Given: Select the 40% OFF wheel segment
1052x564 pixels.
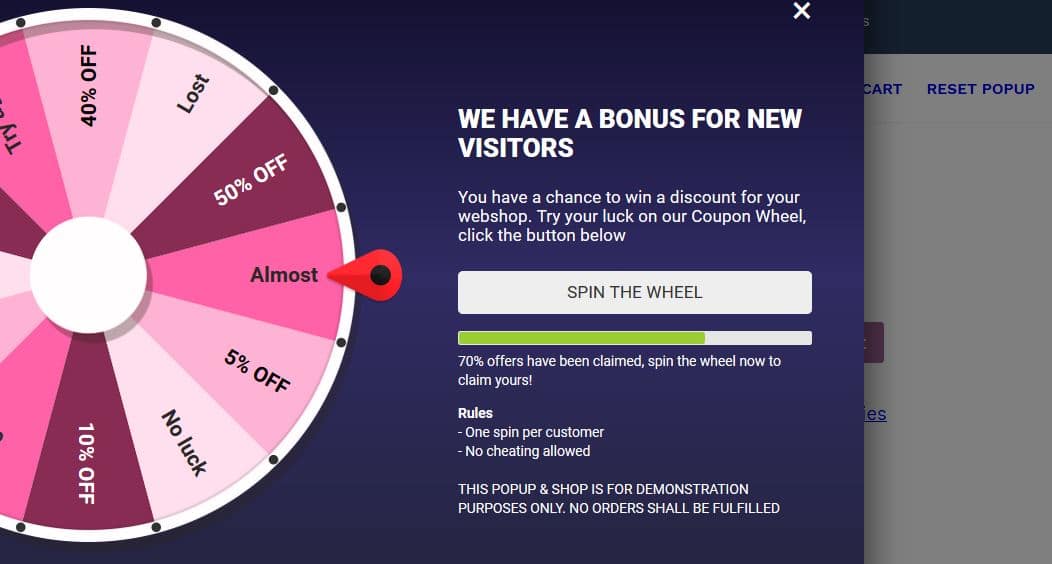Looking at the screenshot, I should tap(89, 85).
